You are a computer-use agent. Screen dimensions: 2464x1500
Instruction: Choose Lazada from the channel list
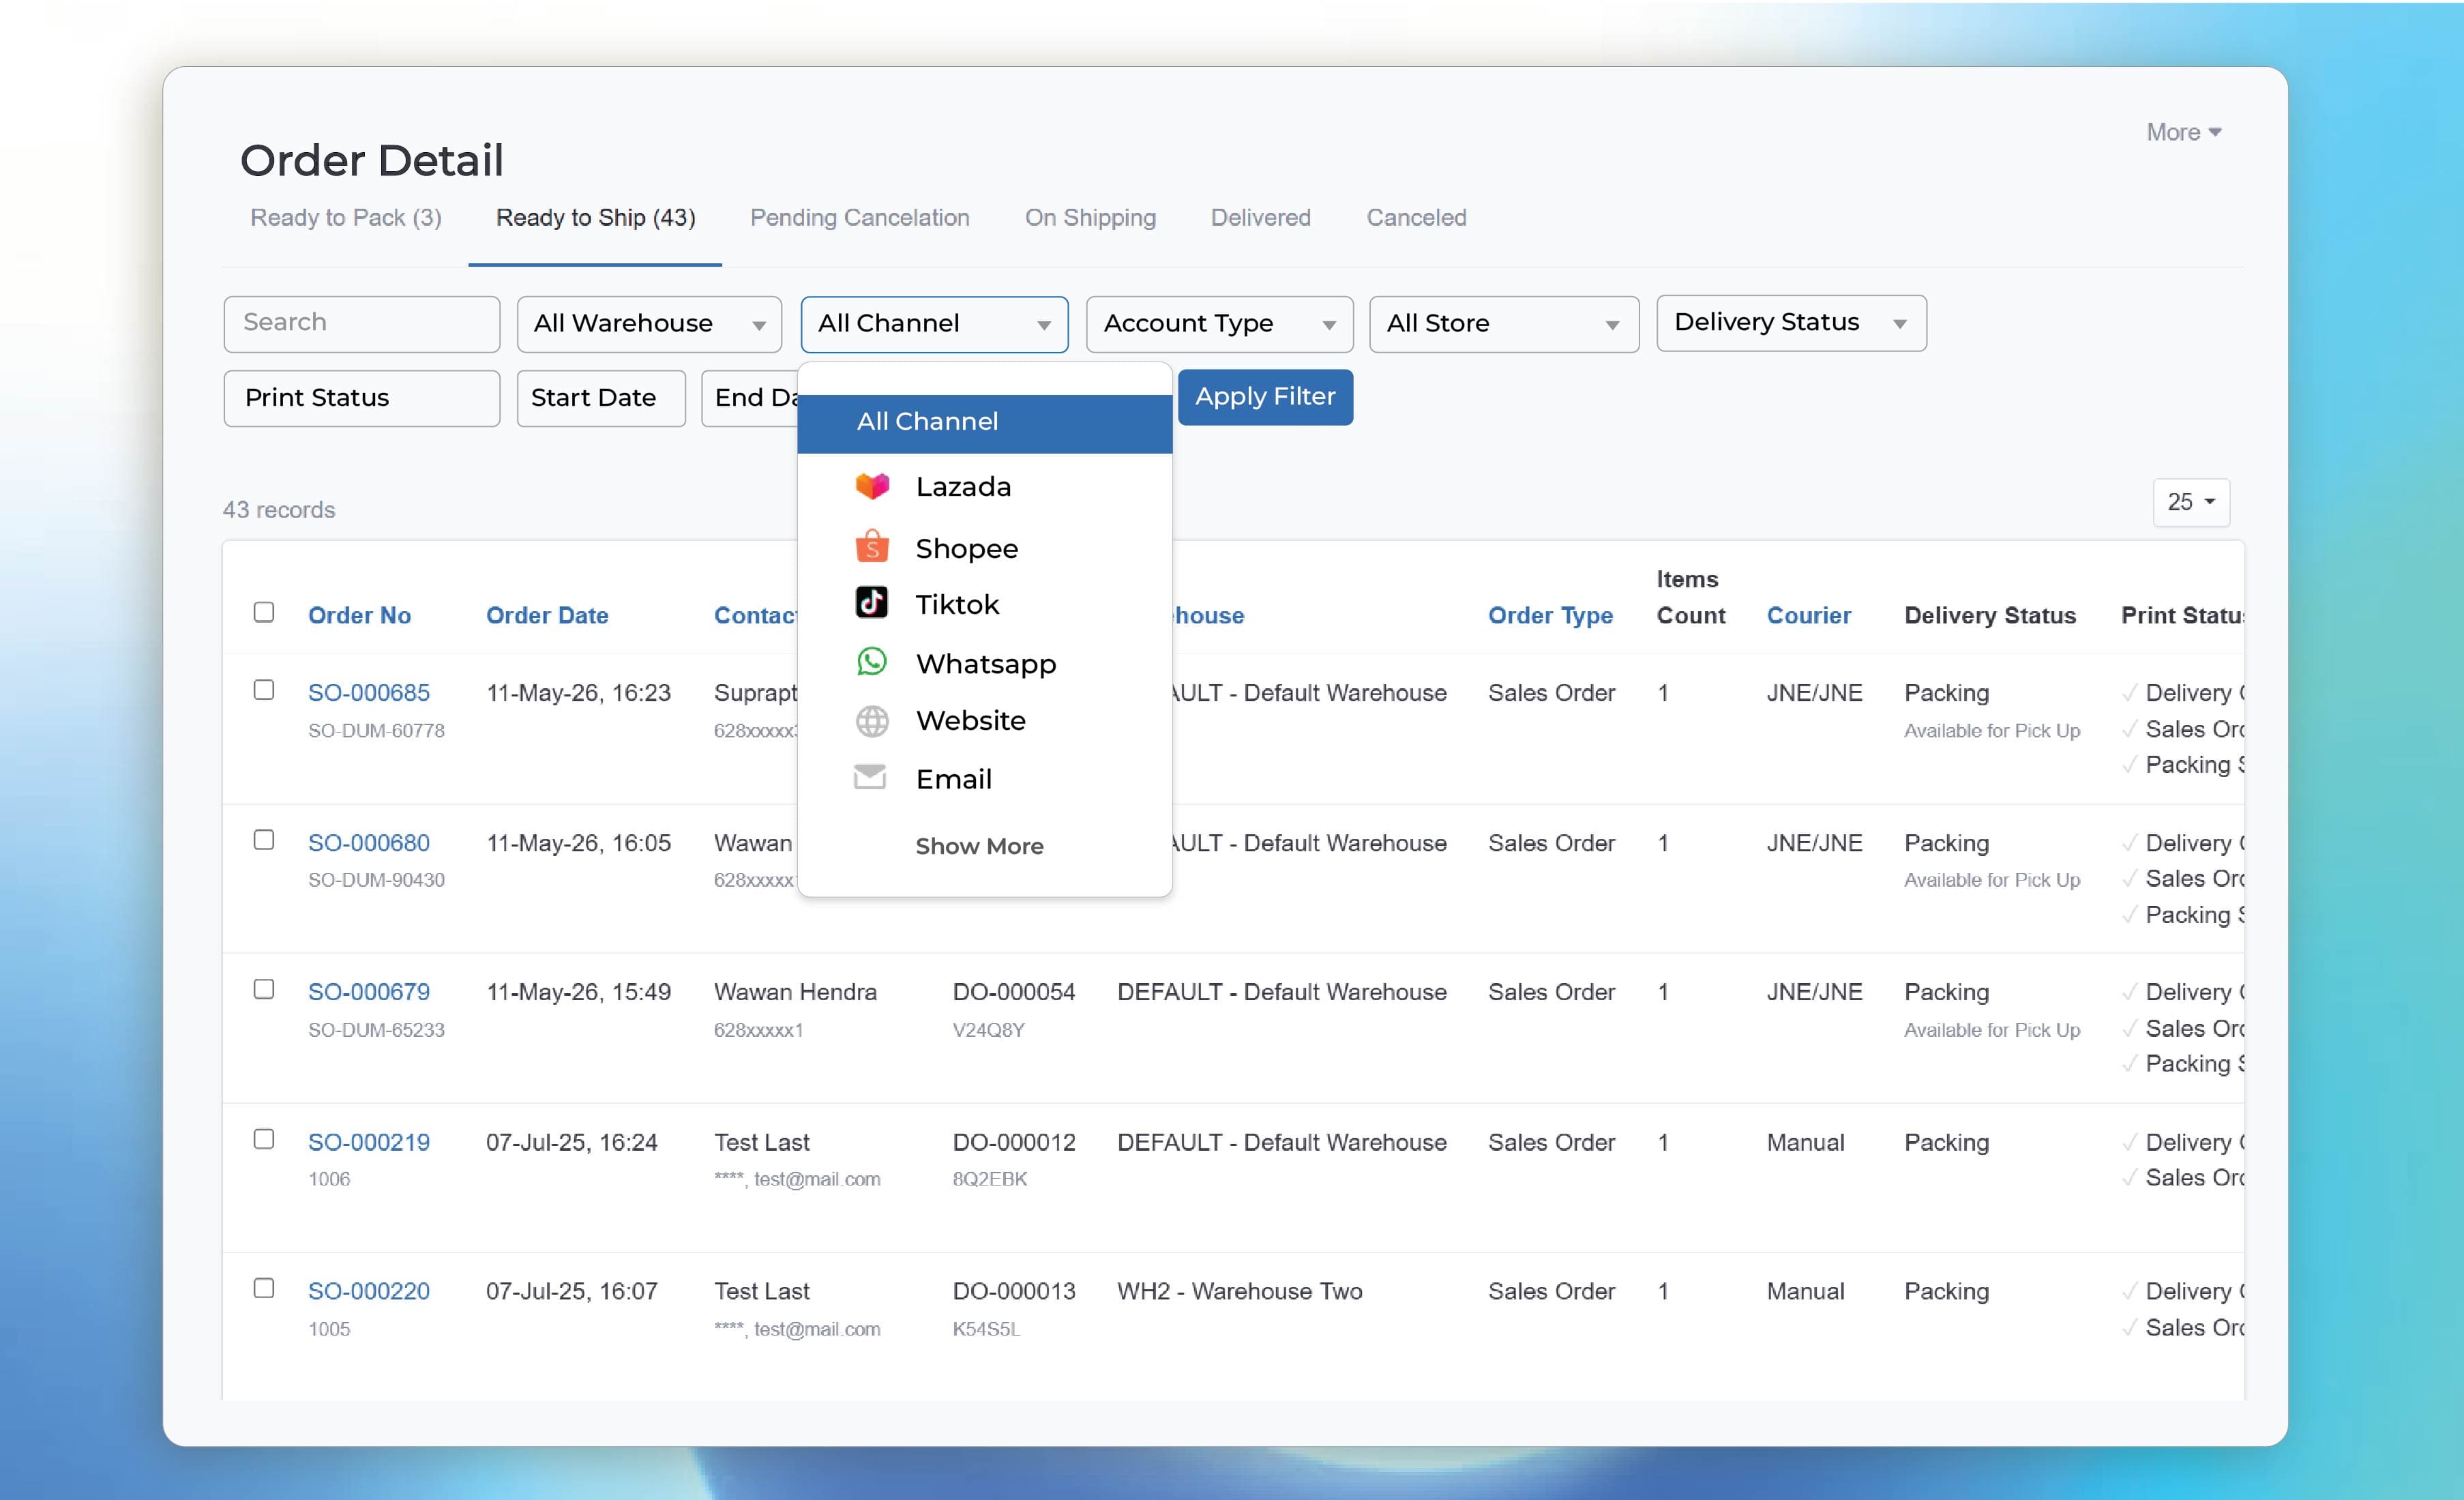click(985, 487)
